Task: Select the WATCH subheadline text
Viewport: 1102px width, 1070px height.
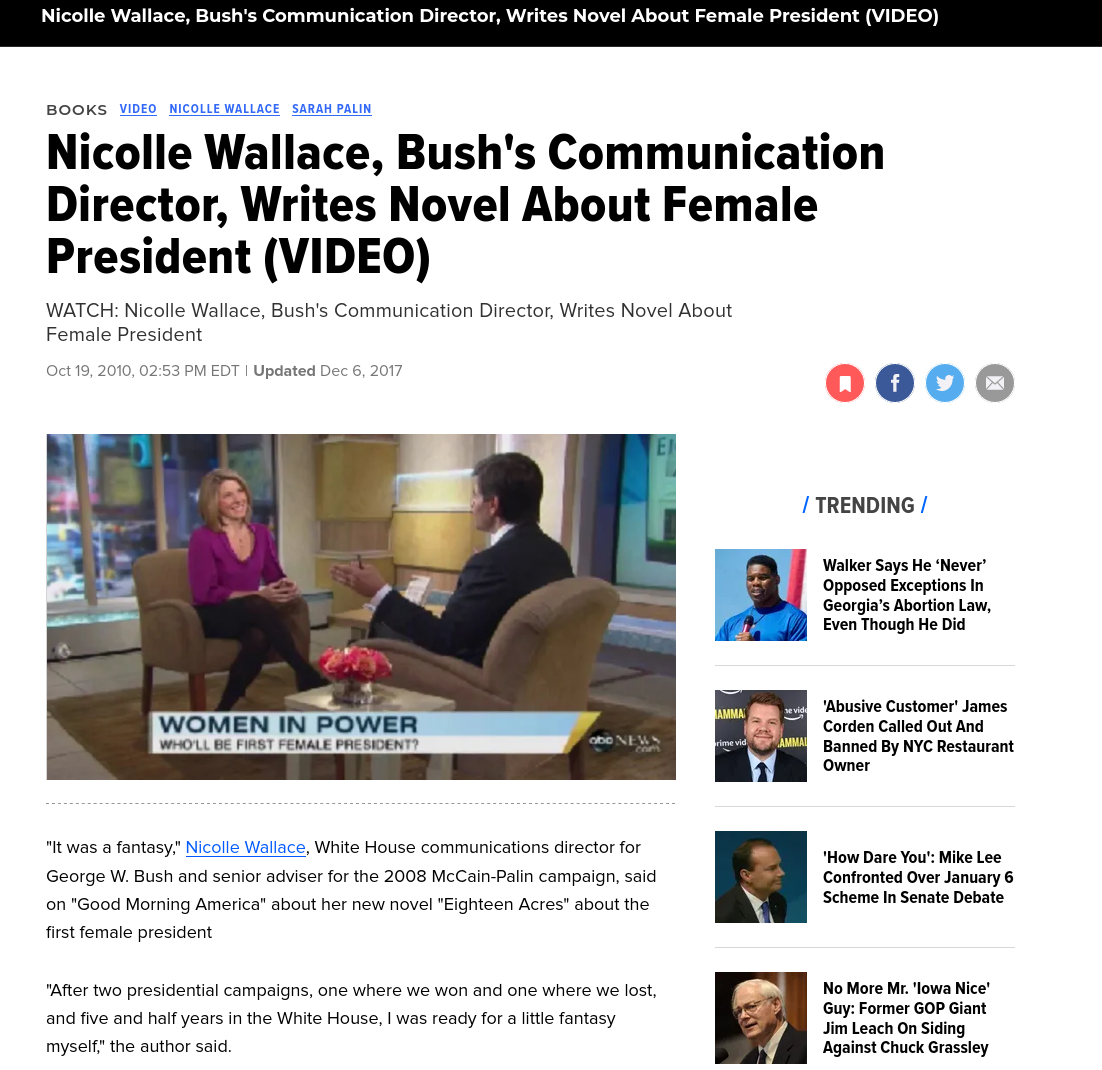Action: pyautogui.click(x=389, y=322)
